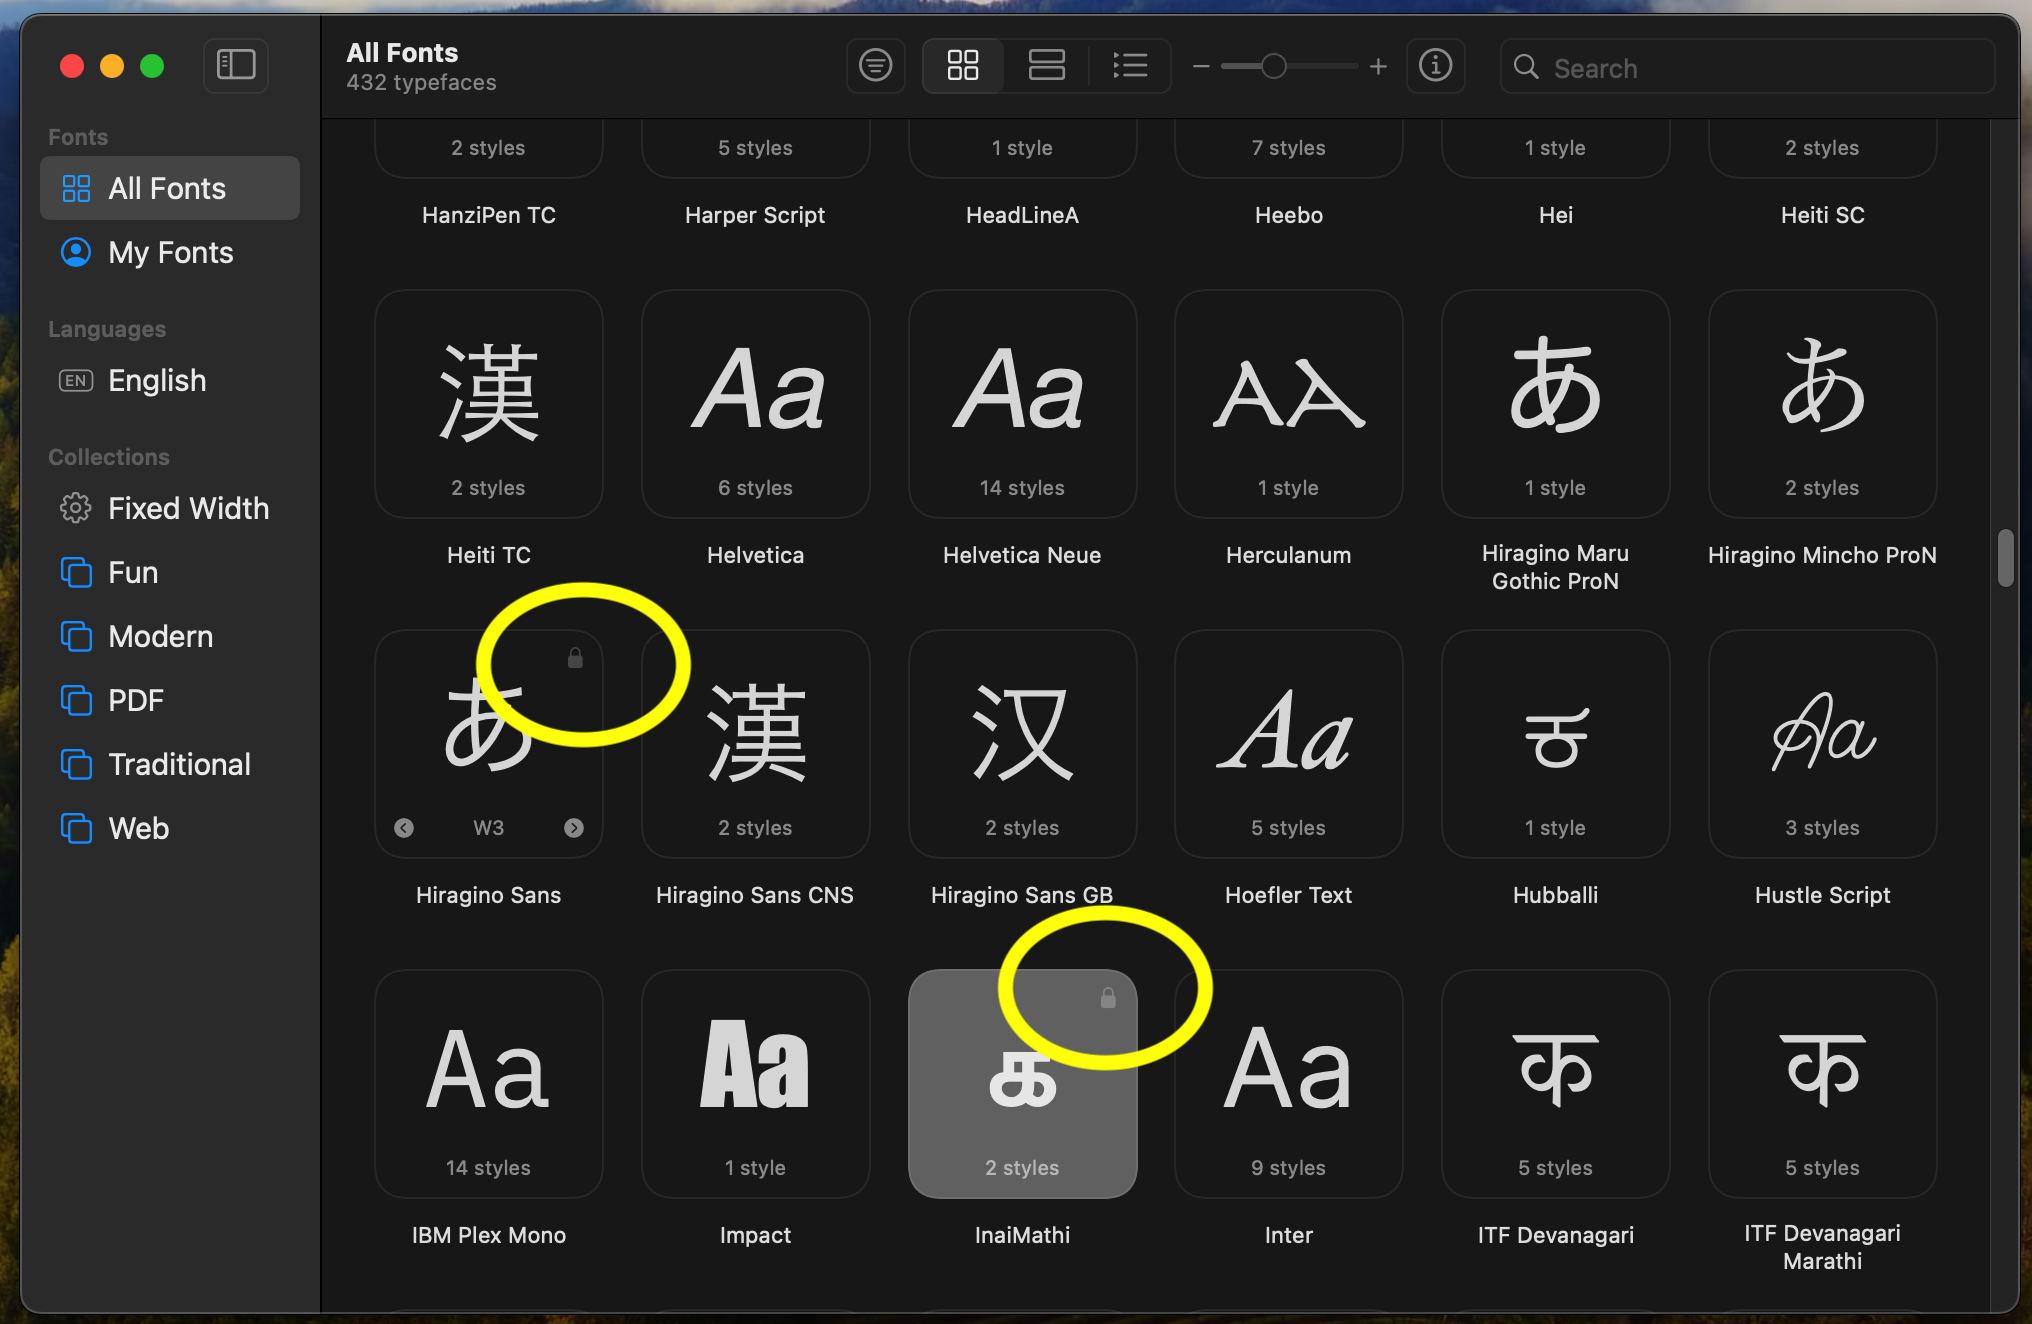The width and height of the screenshot is (2032, 1324).
Task: Open the Fixed Width collection
Action: (x=188, y=509)
